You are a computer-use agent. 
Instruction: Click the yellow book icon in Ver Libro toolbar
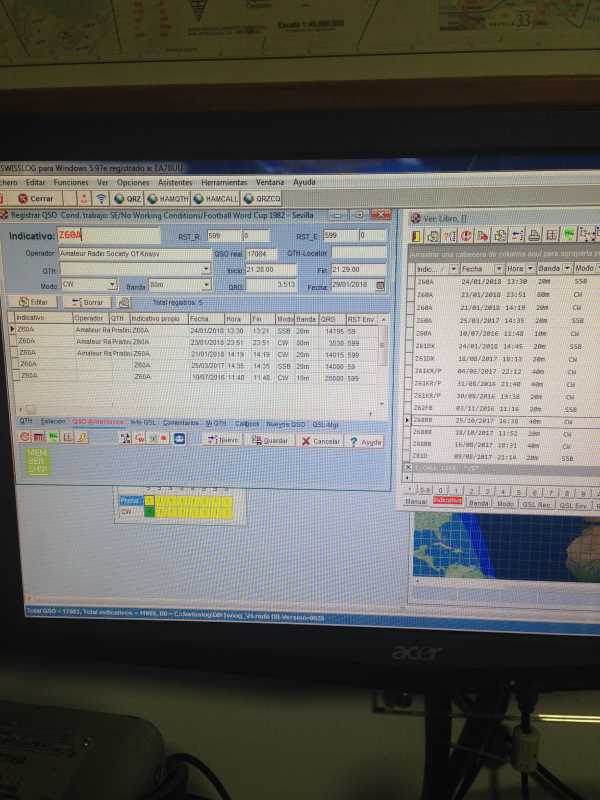(417, 235)
